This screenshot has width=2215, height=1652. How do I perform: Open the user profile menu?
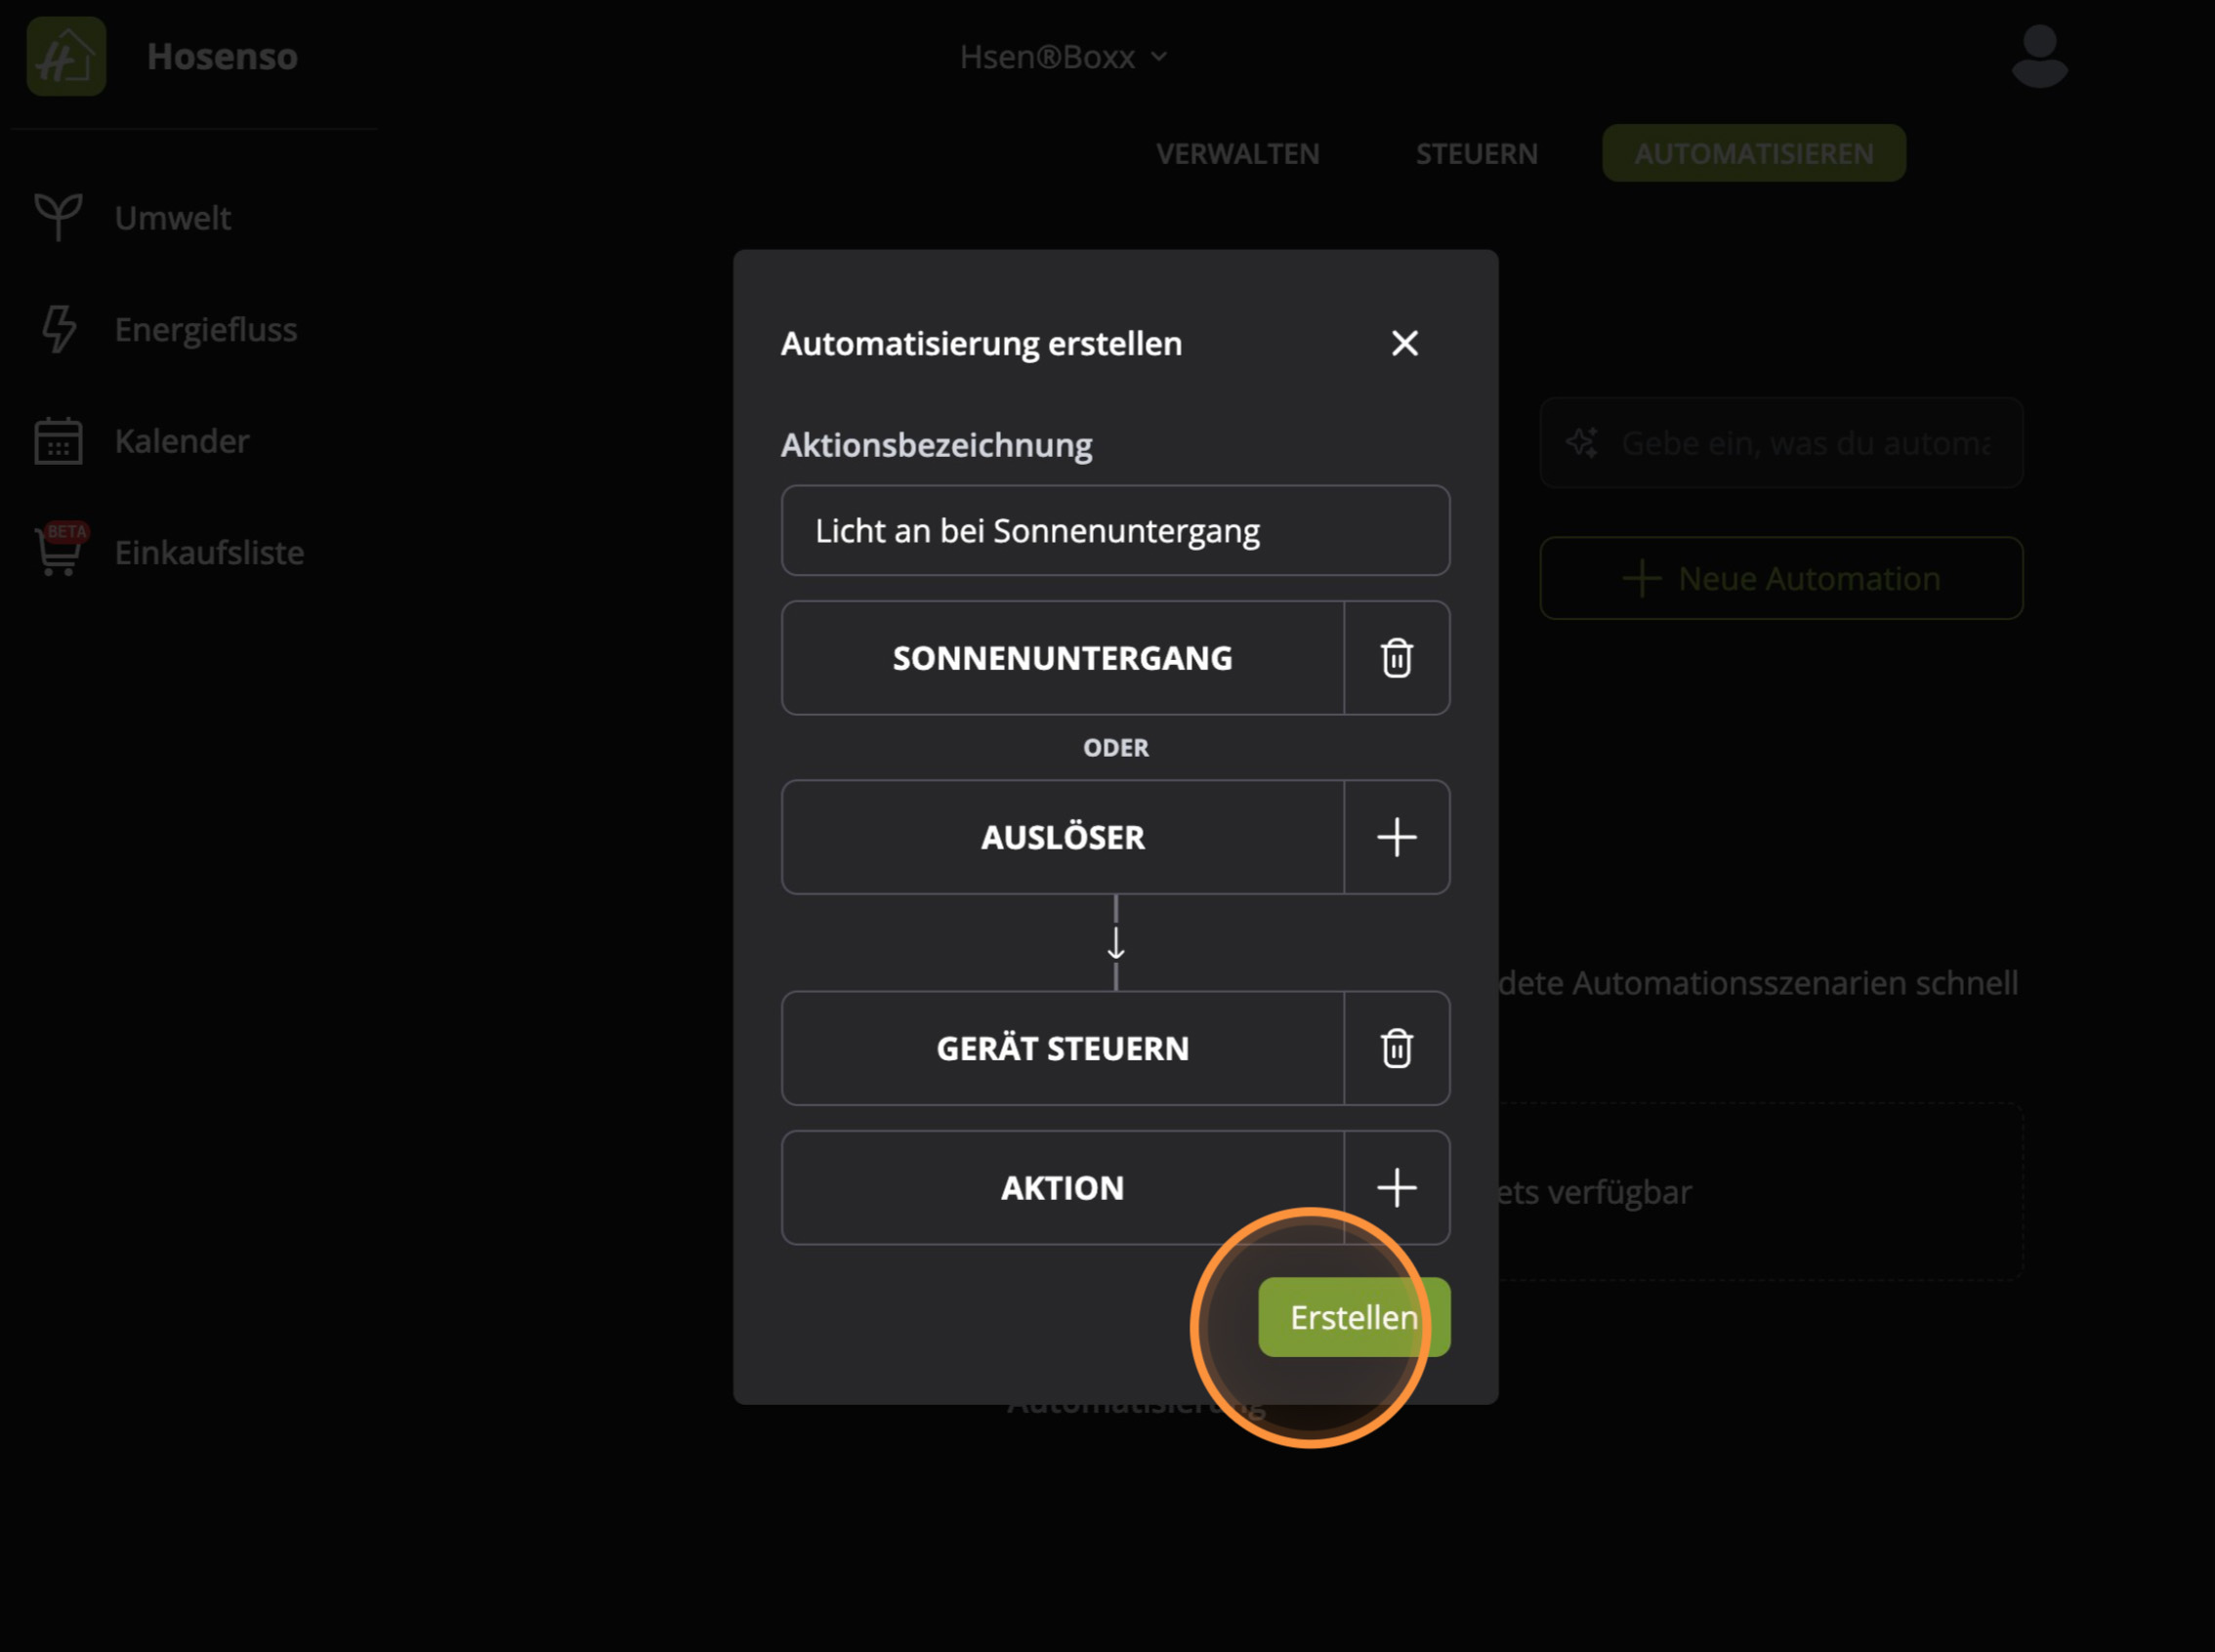[x=2040, y=56]
